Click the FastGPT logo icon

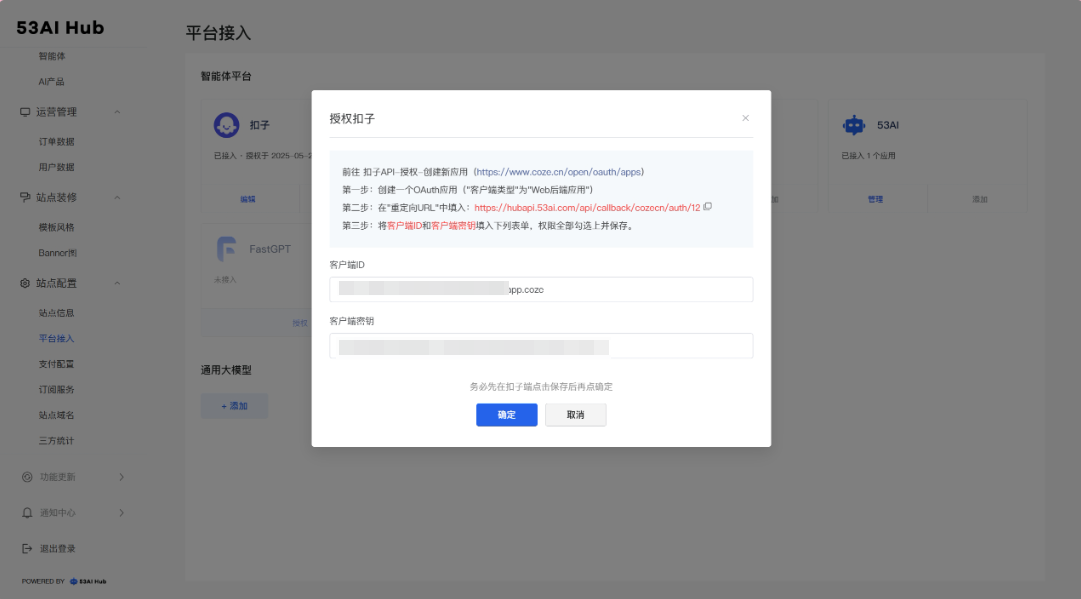coord(226,249)
